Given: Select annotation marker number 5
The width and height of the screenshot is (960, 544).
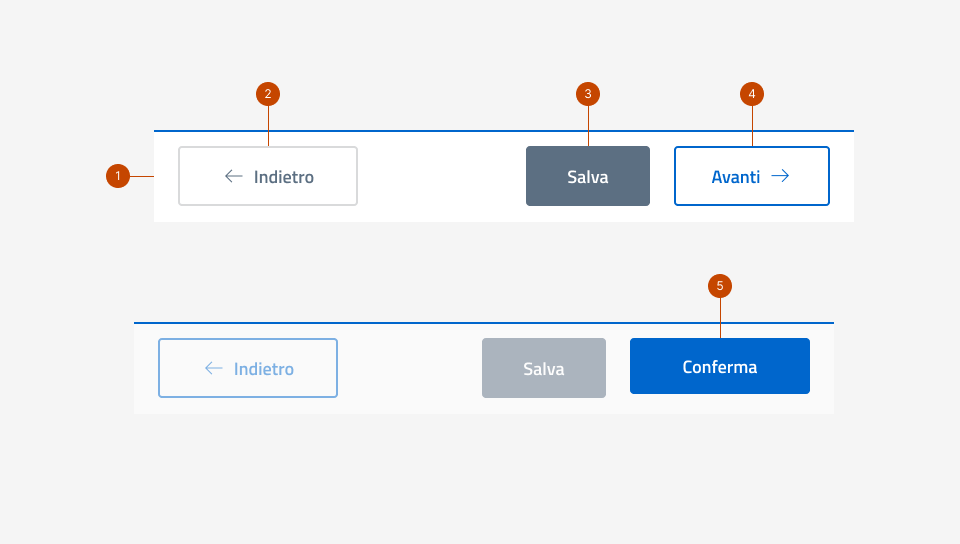Looking at the screenshot, I should pos(720,286).
